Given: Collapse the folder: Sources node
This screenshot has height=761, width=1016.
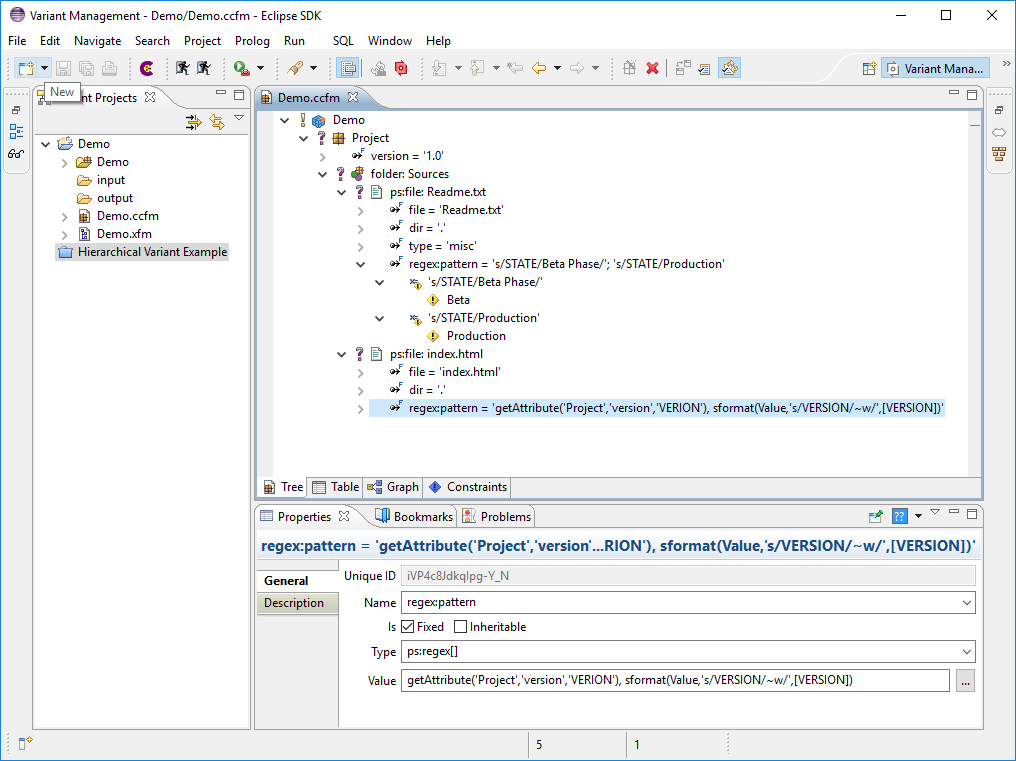Looking at the screenshot, I should [323, 174].
